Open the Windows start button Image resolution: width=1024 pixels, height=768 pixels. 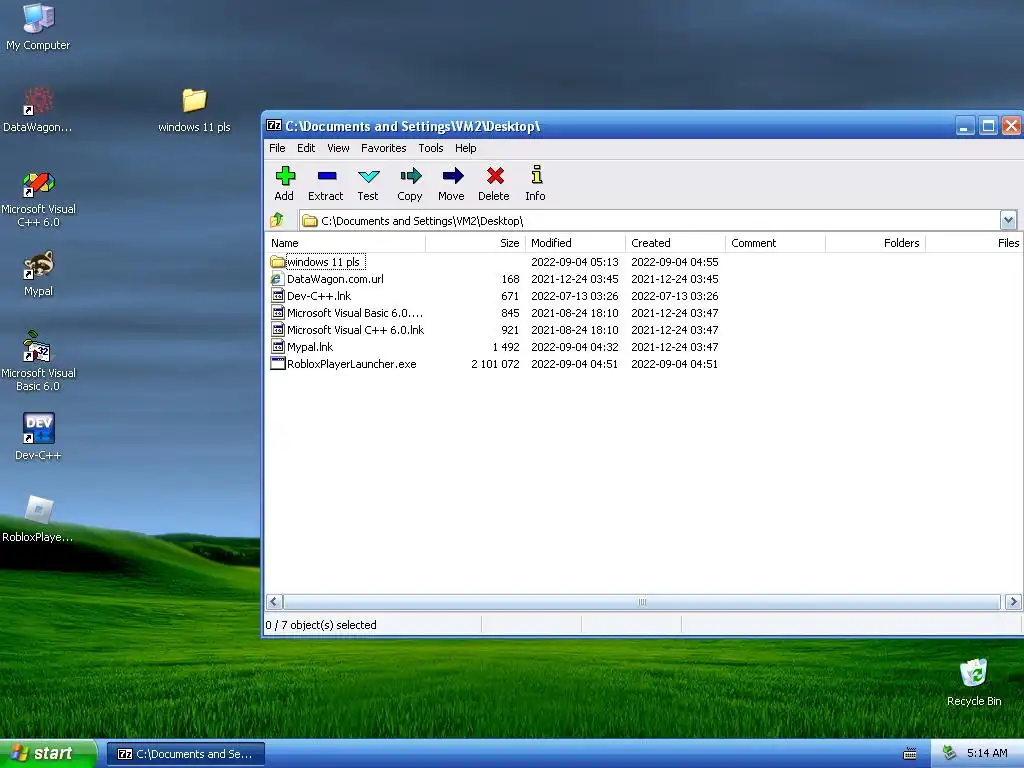[x=48, y=754]
